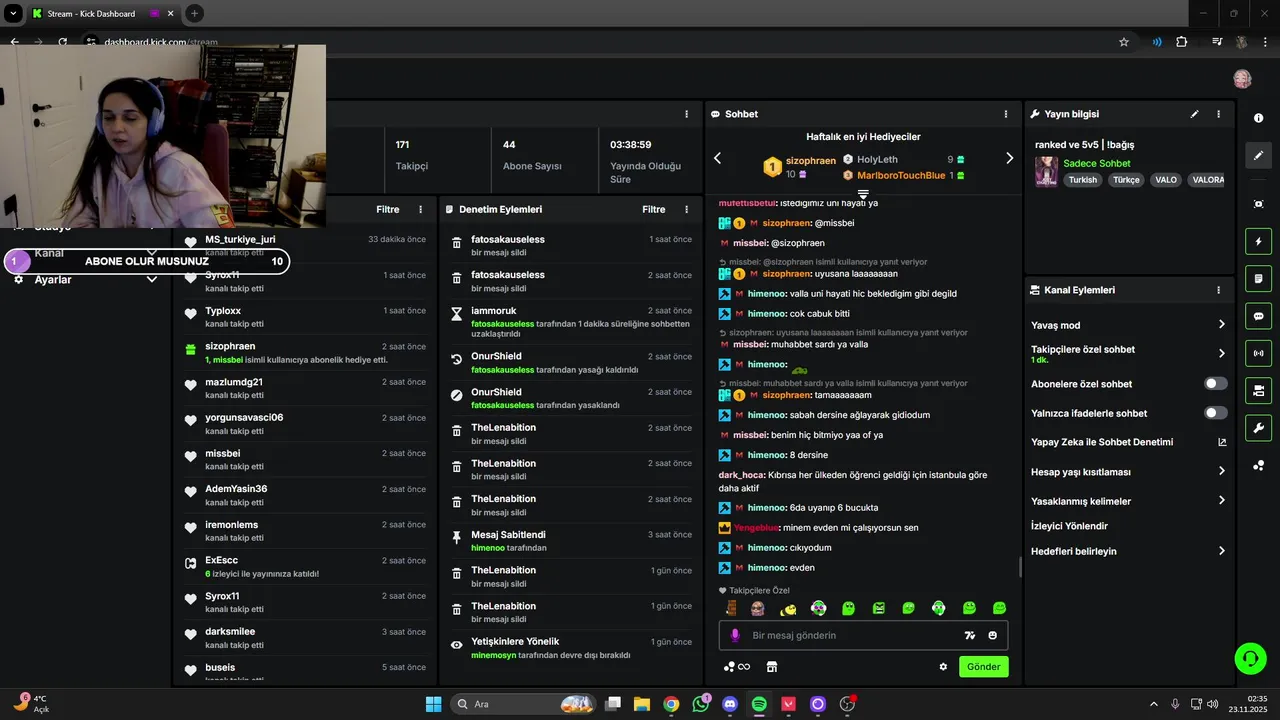Click dark_hoca username in chat
Viewport: 1280px width, 720px height.
pyautogui.click(x=741, y=475)
